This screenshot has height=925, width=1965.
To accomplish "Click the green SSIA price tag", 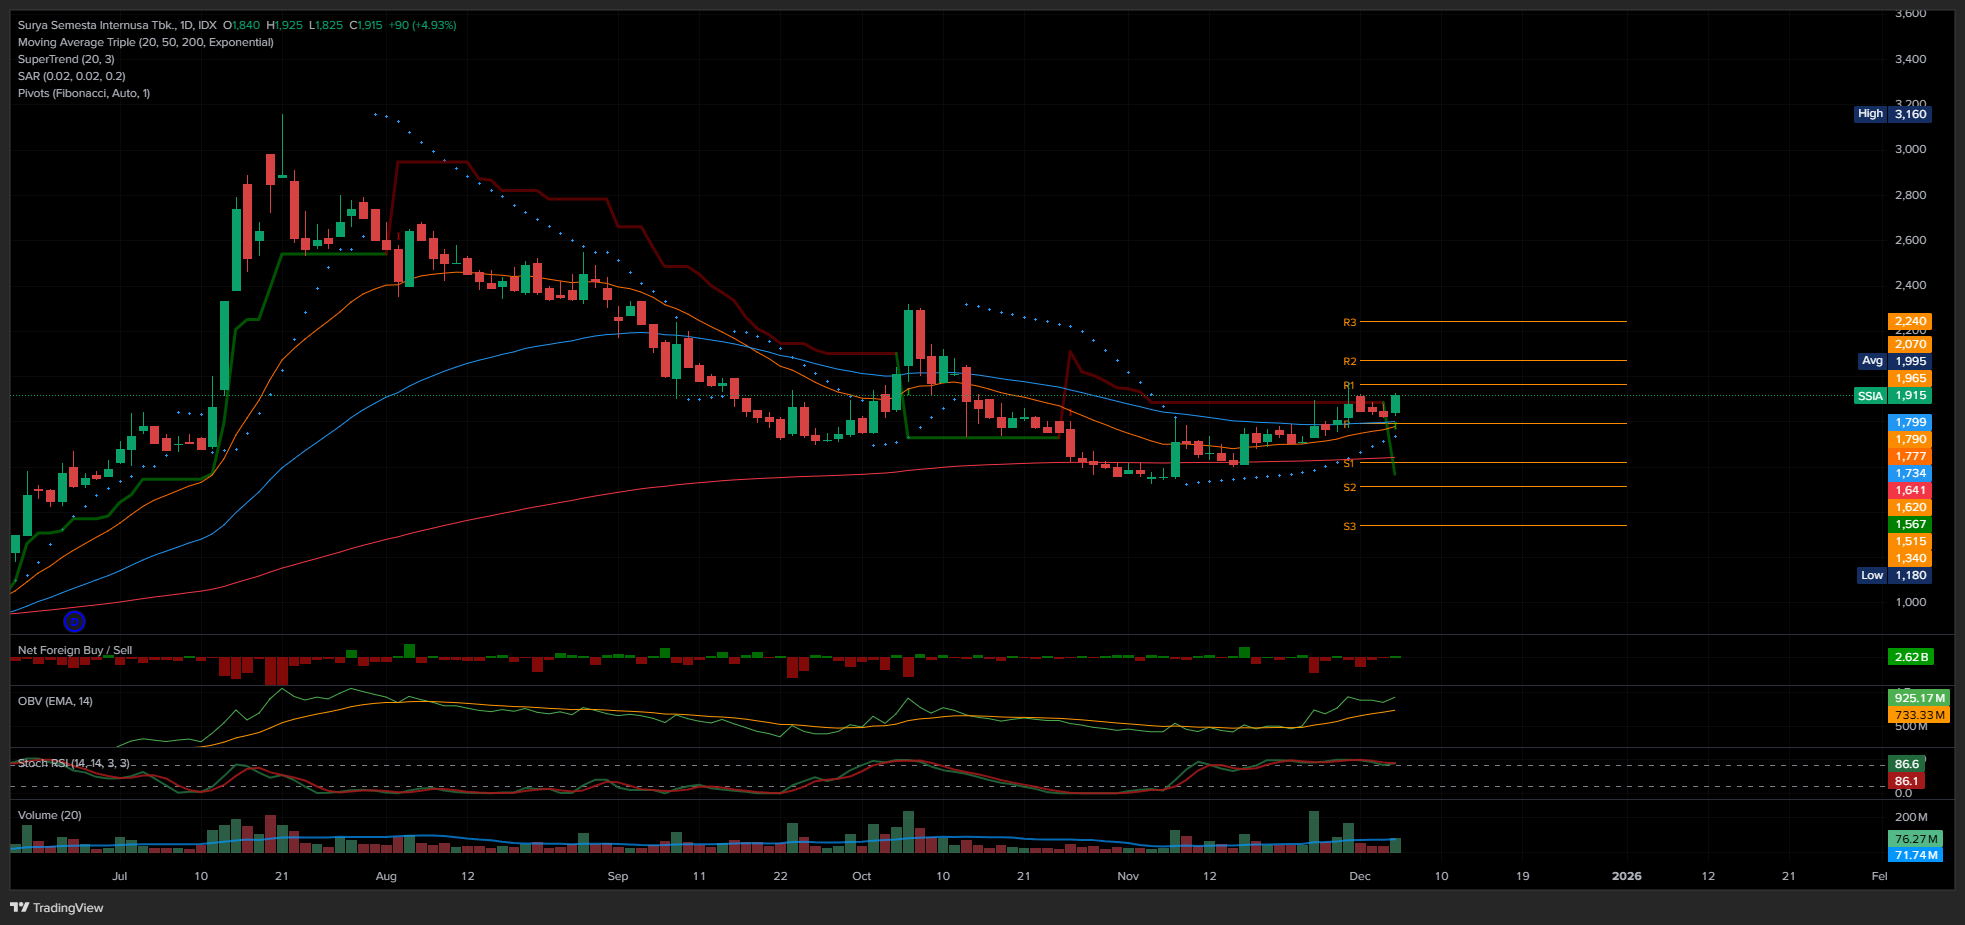I will point(1869,396).
